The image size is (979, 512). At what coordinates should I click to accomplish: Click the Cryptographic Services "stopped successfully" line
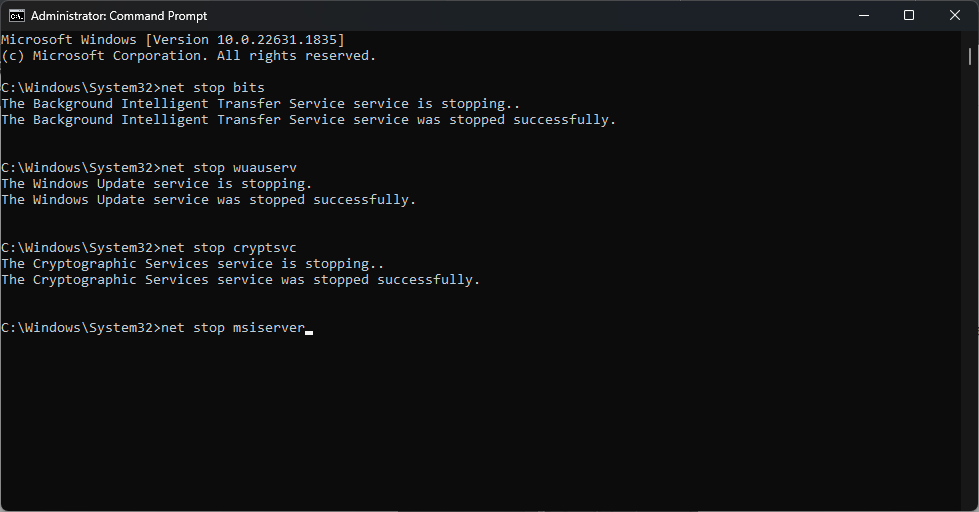coord(241,280)
